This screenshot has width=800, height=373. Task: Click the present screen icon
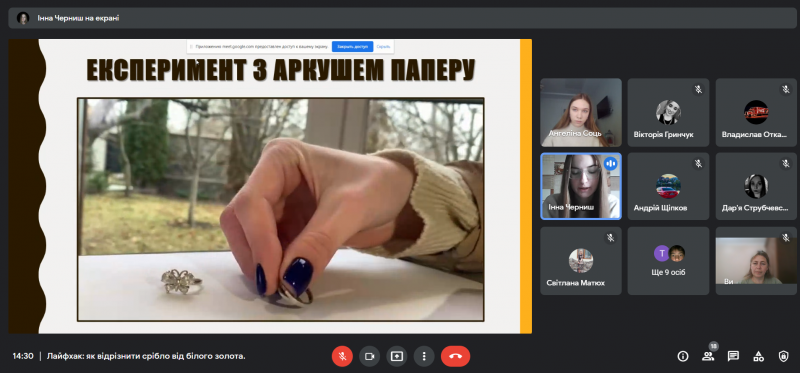(x=397, y=356)
